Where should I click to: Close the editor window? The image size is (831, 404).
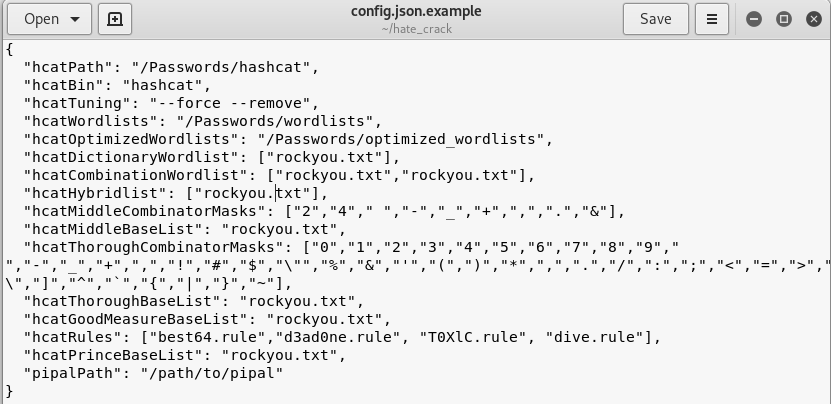click(x=813, y=19)
